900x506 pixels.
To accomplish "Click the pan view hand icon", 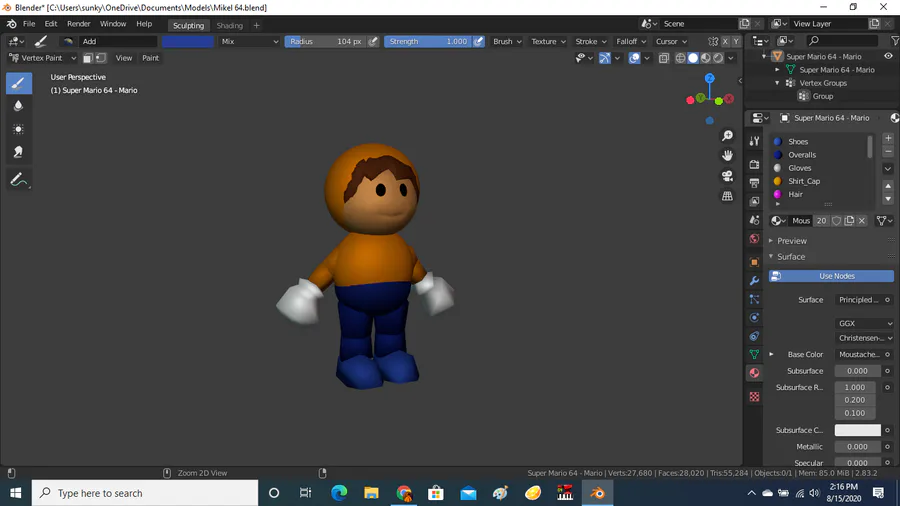I will click(x=727, y=156).
